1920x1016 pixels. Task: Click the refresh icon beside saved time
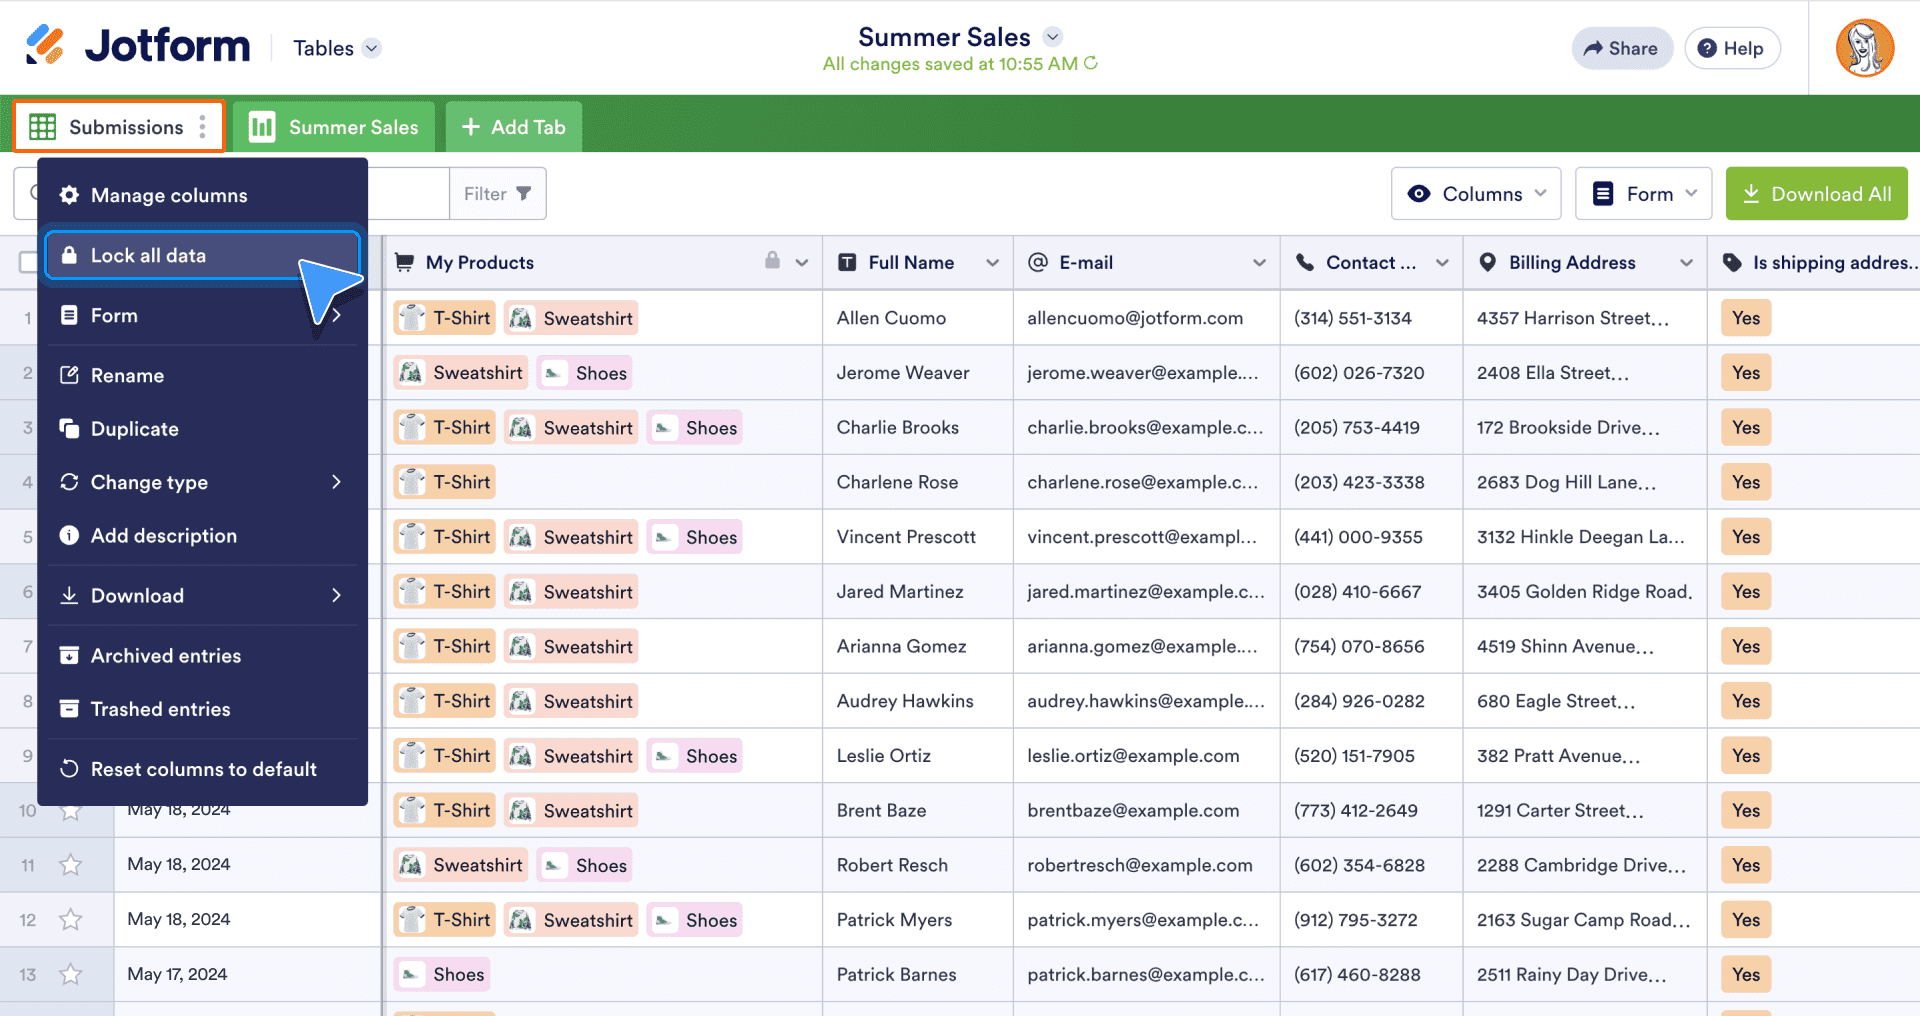[1091, 63]
